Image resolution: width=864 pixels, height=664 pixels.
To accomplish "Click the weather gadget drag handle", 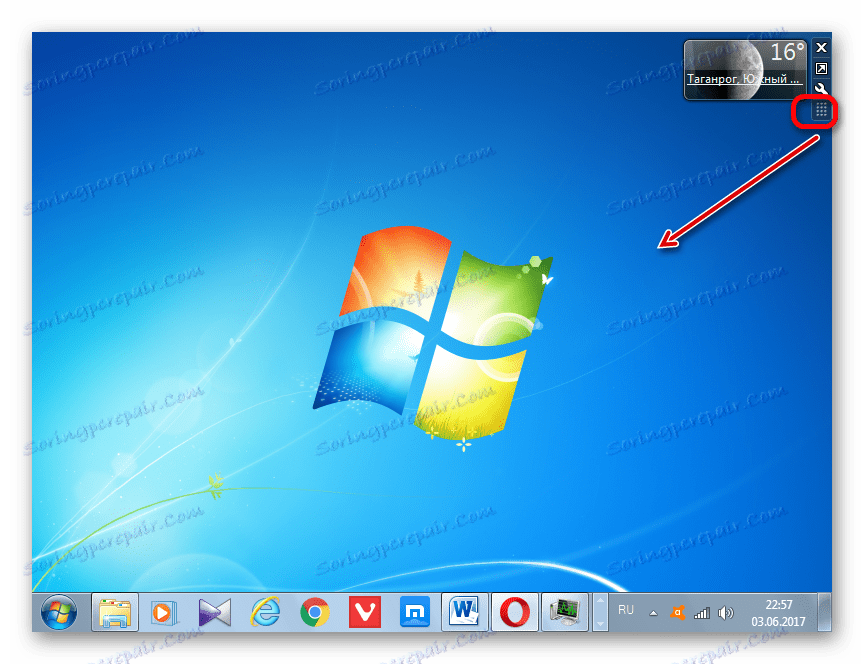I will [x=821, y=110].
